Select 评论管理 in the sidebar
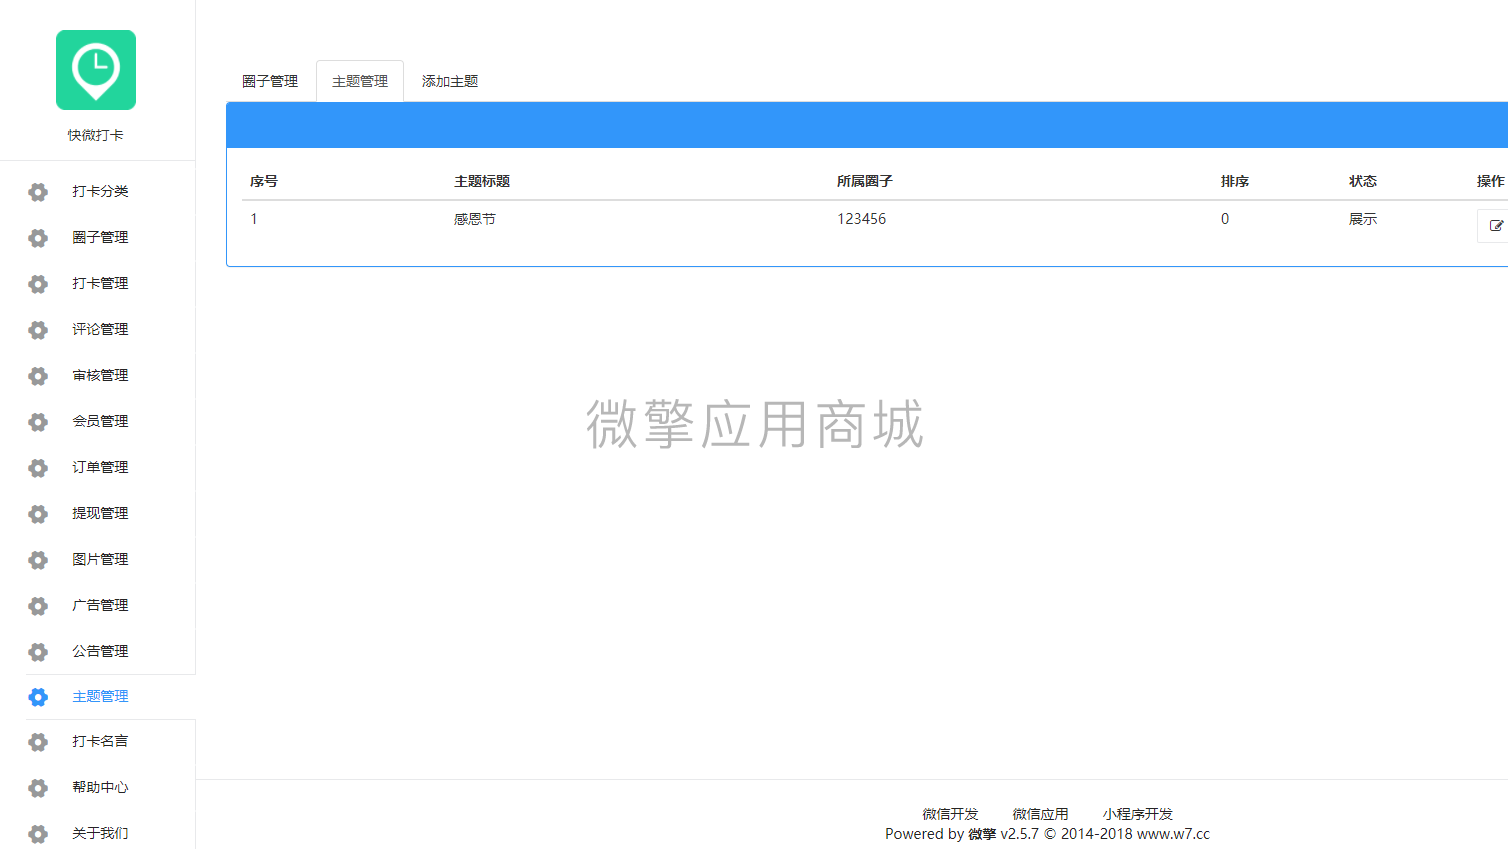This screenshot has width=1508, height=849. 99,330
